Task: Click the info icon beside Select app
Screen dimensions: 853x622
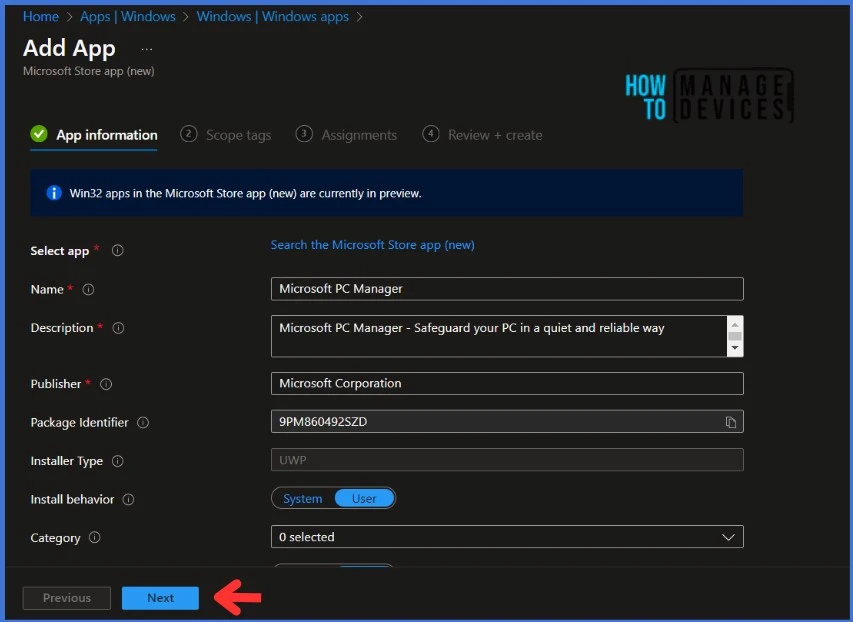Action: [118, 250]
